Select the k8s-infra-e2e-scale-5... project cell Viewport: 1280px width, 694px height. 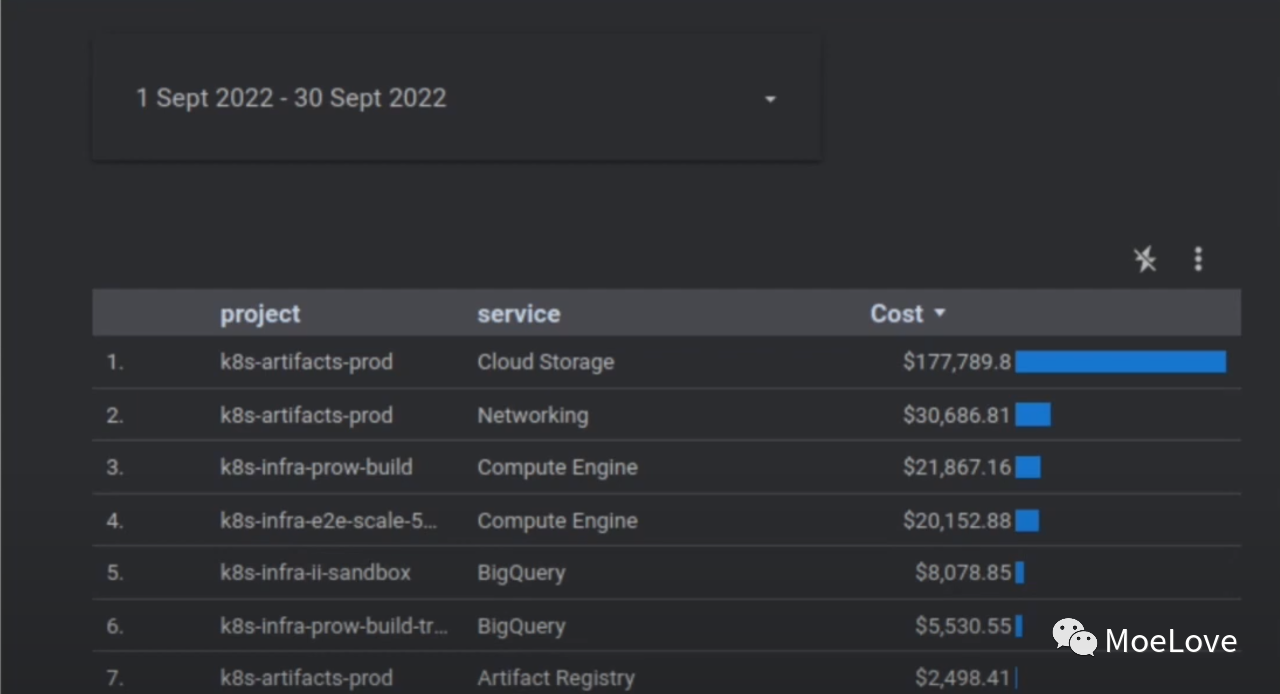pos(329,520)
